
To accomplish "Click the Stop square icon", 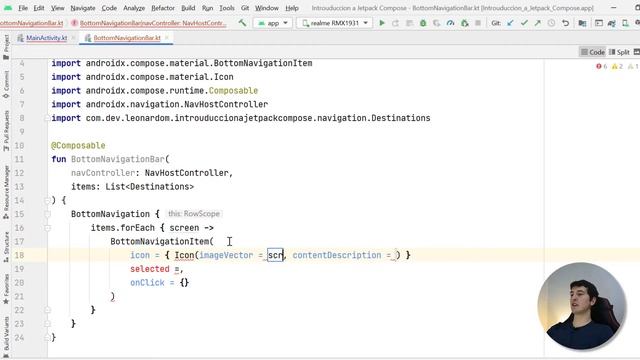I will 478,23.
